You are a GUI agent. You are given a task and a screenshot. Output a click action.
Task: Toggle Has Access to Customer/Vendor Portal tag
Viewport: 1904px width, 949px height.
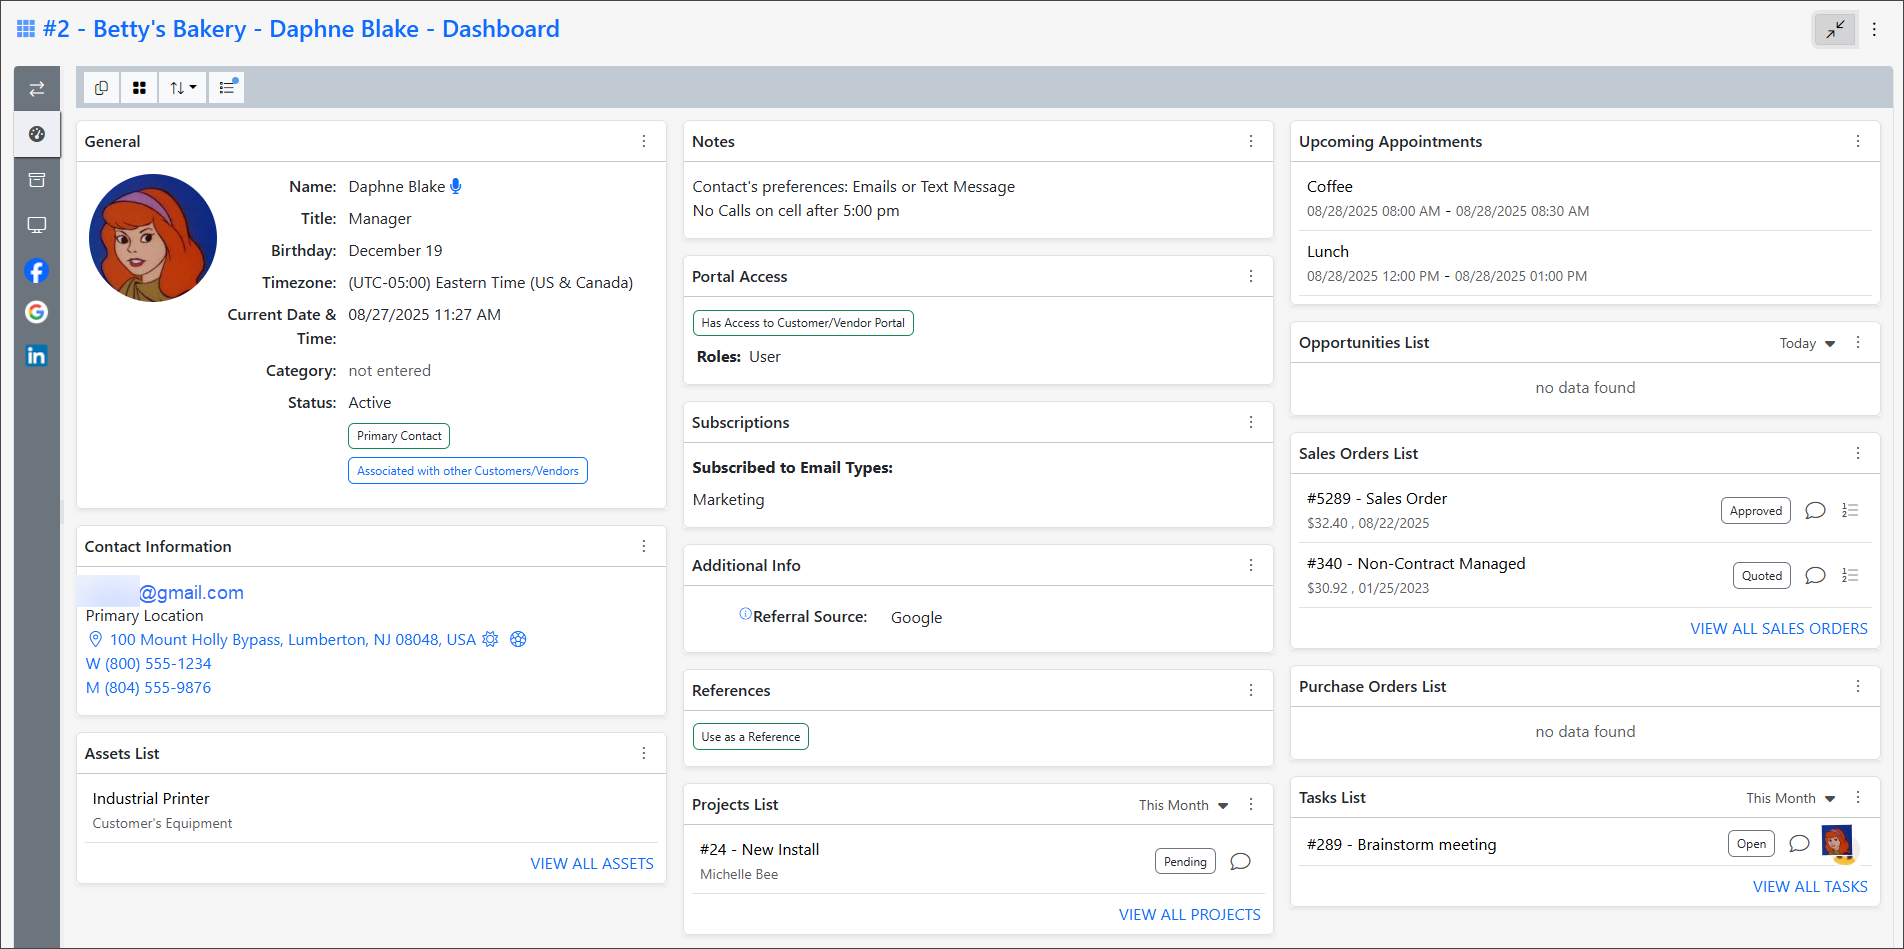tap(802, 323)
